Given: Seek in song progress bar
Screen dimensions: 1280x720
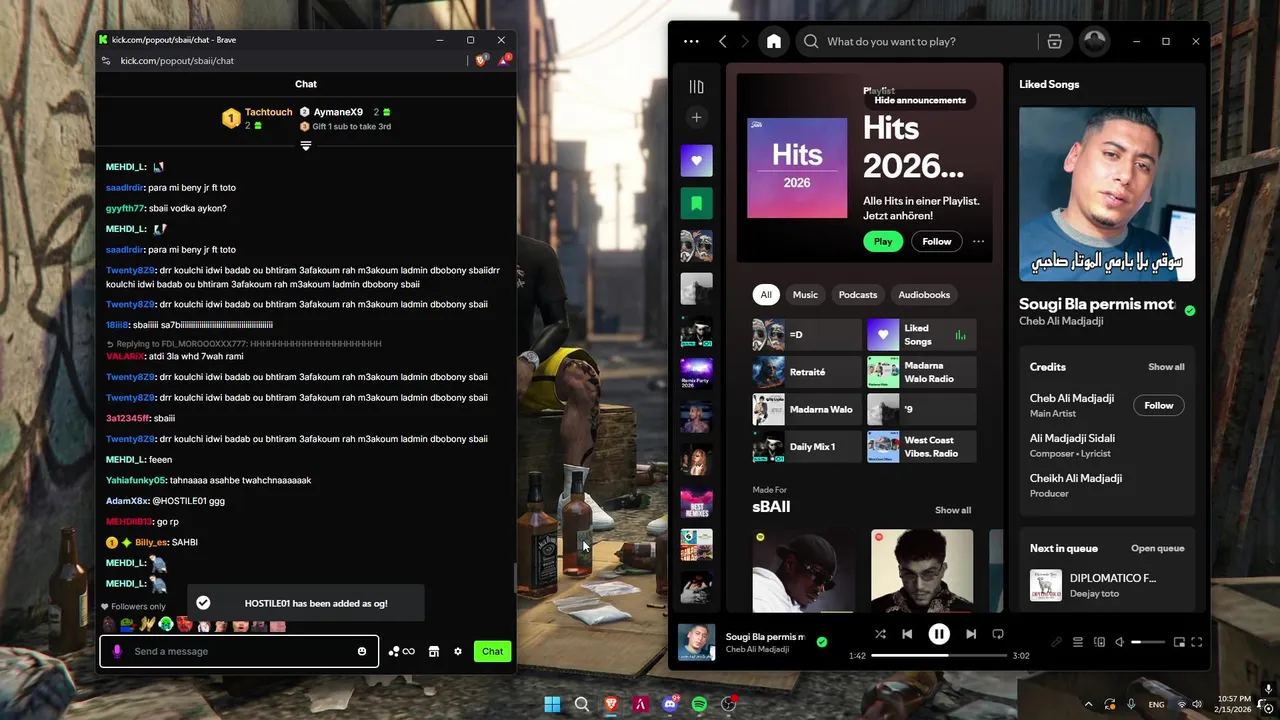Looking at the screenshot, I should click(939, 655).
